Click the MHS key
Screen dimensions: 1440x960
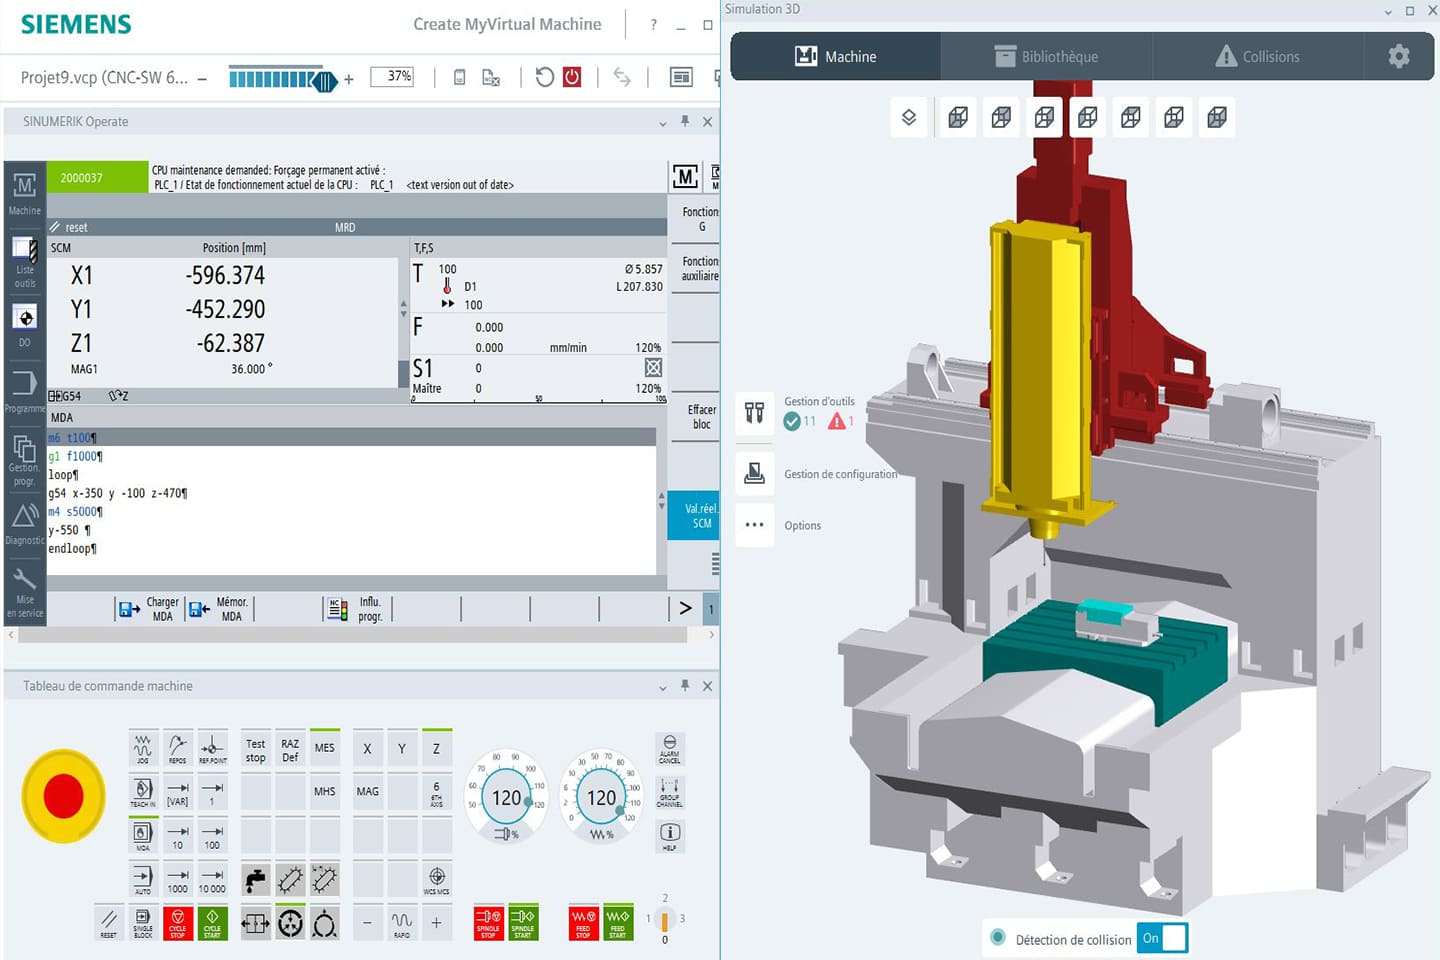tap(325, 792)
